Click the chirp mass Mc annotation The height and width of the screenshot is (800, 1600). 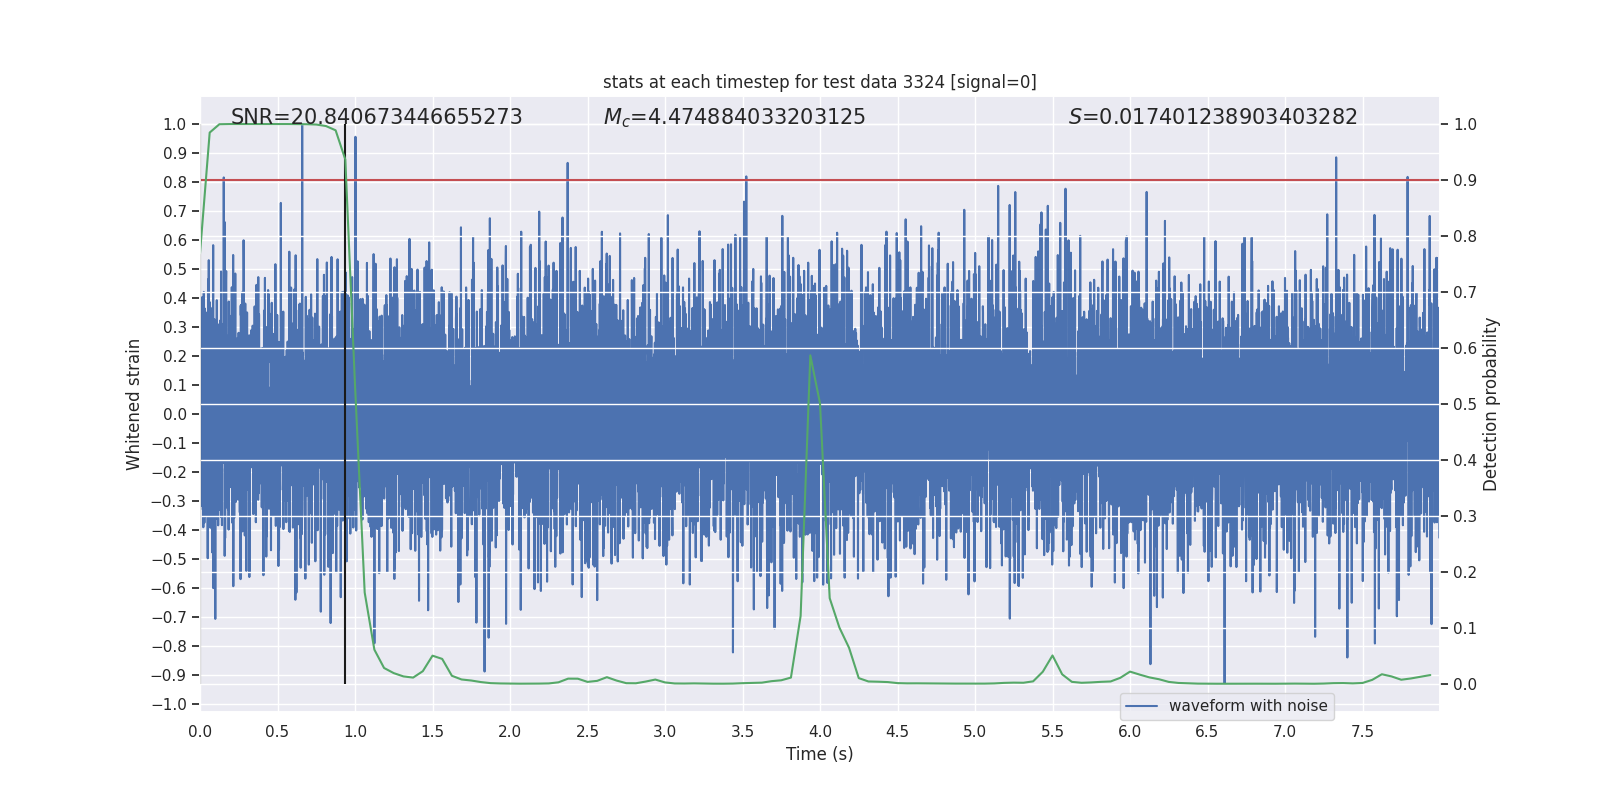pyautogui.click(x=735, y=117)
